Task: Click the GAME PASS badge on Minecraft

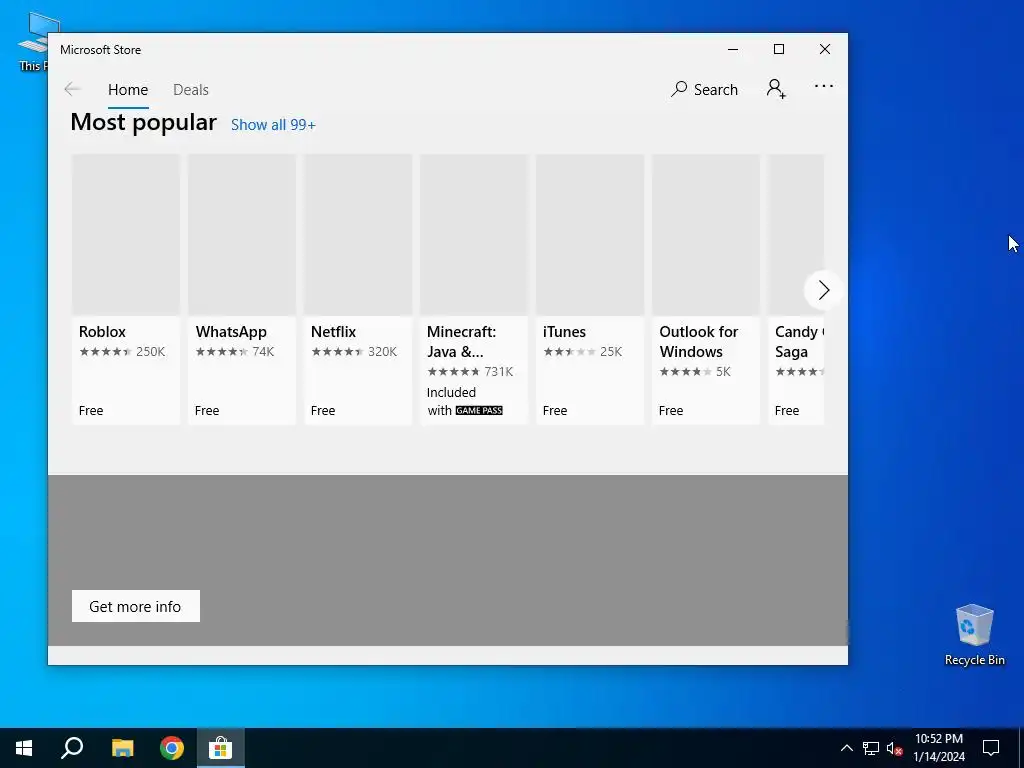Action: point(479,411)
